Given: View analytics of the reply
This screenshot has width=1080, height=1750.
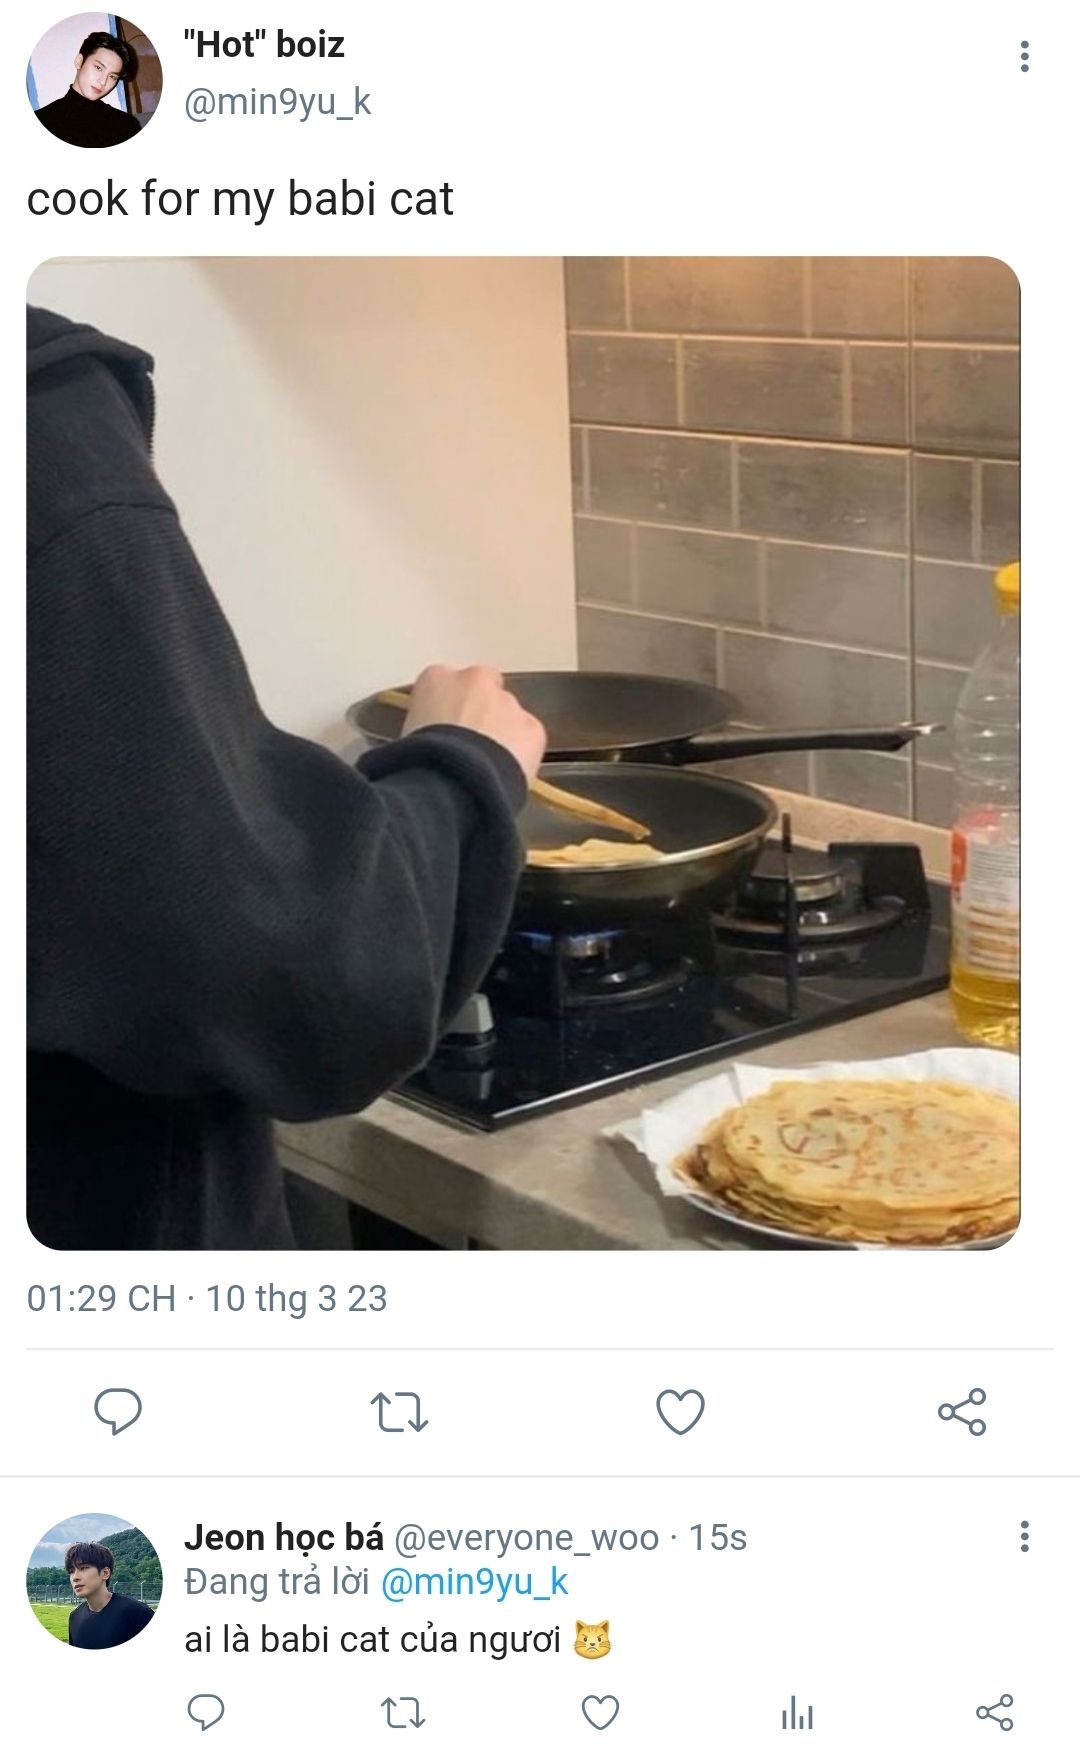Looking at the screenshot, I should click(x=797, y=1714).
